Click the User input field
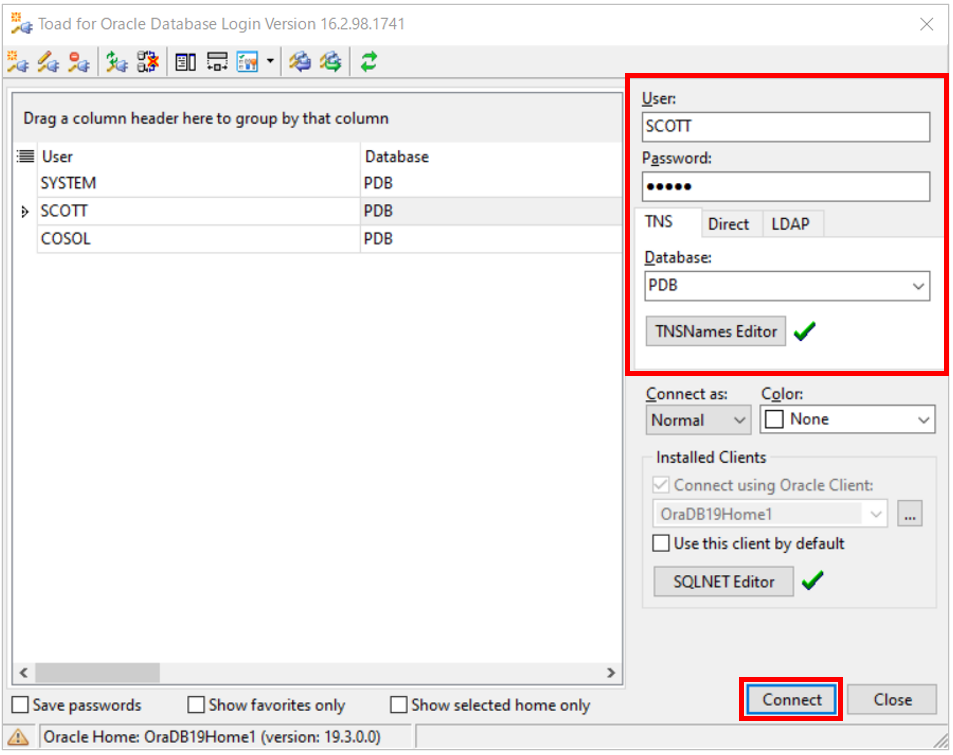This screenshot has height=755, width=953. click(x=786, y=127)
